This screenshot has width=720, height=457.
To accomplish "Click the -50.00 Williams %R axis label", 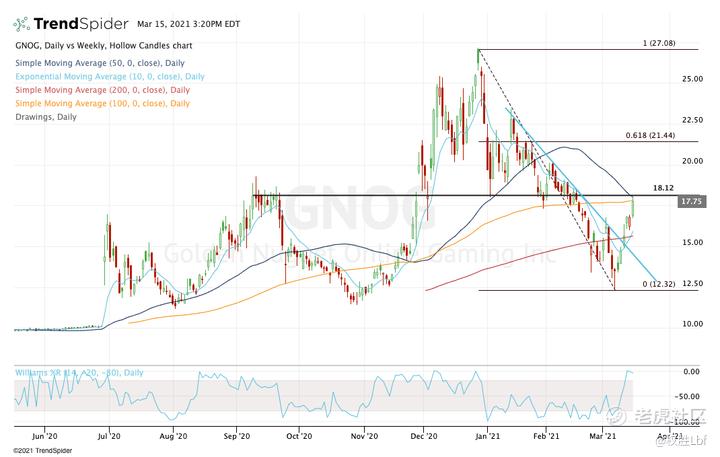I will [x=687, y=396].
